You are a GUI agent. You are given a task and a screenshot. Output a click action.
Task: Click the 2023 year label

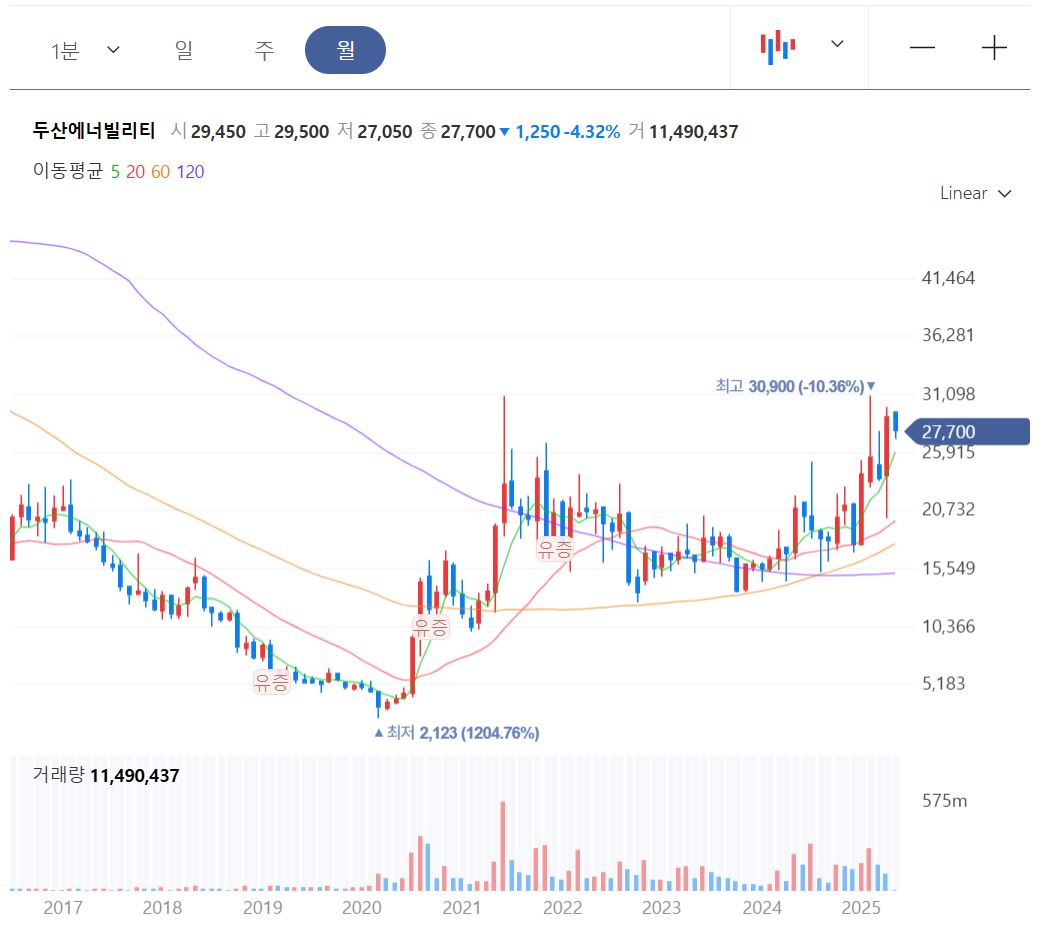point(662,908)
